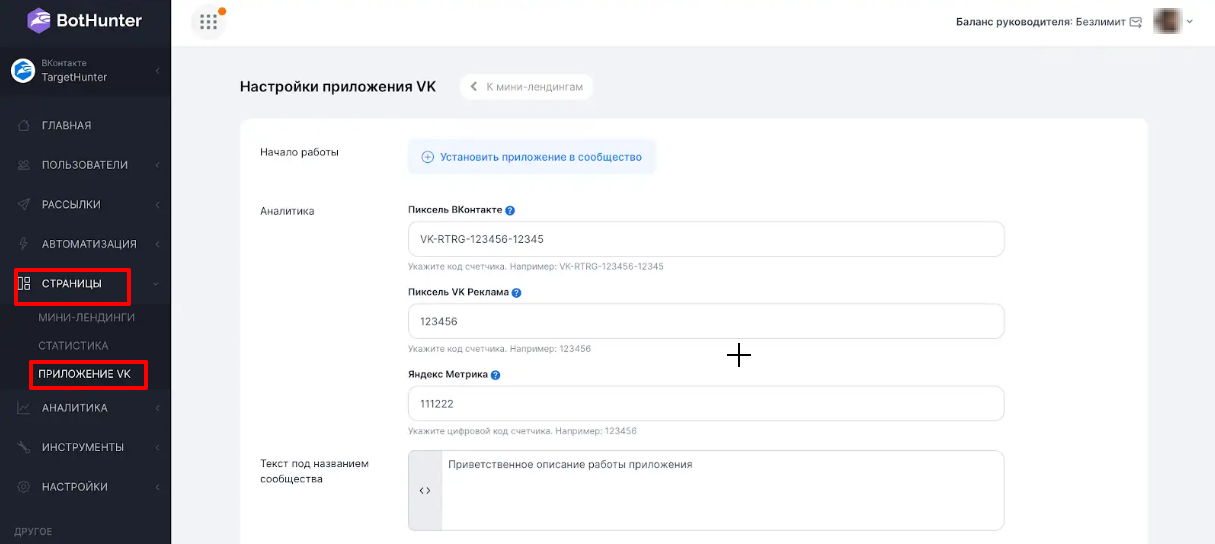Expand the РАССЫЛКИ sidebar section
The width and height of the screenshot is (1215, 544).
[x=86, y=204]
